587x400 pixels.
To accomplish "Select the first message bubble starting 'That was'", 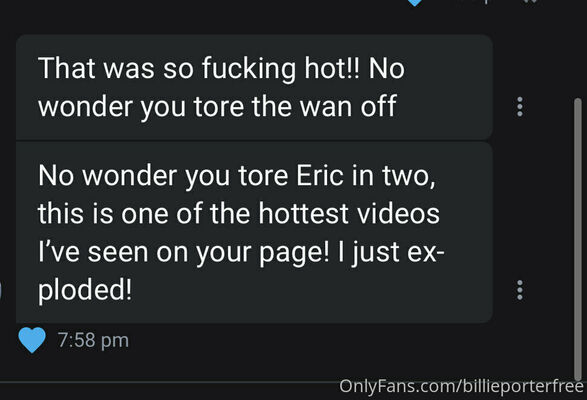I will point(254,87).
